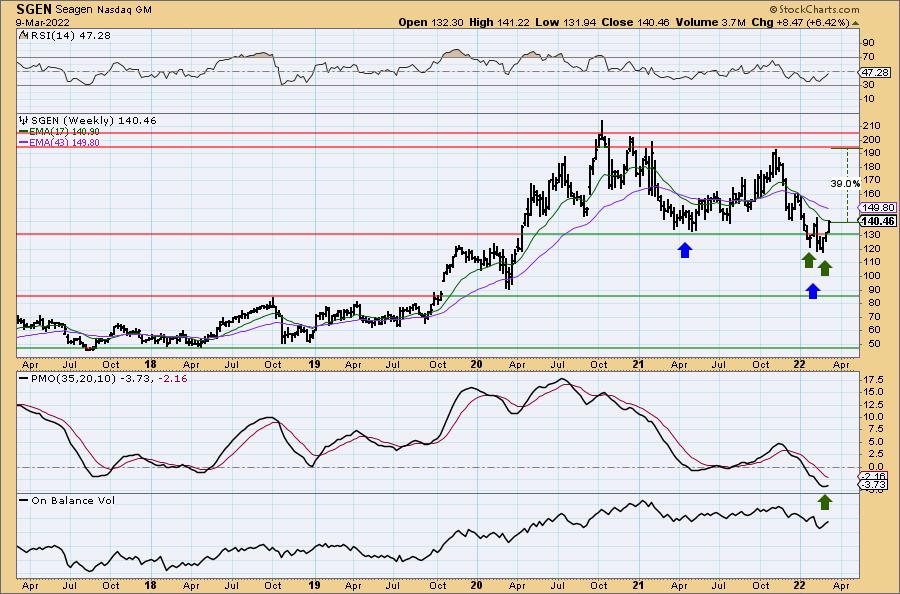Click the PMO(35,20,10) indicator legend
This screenshot has height=594, width=900.
pos(109,379)
